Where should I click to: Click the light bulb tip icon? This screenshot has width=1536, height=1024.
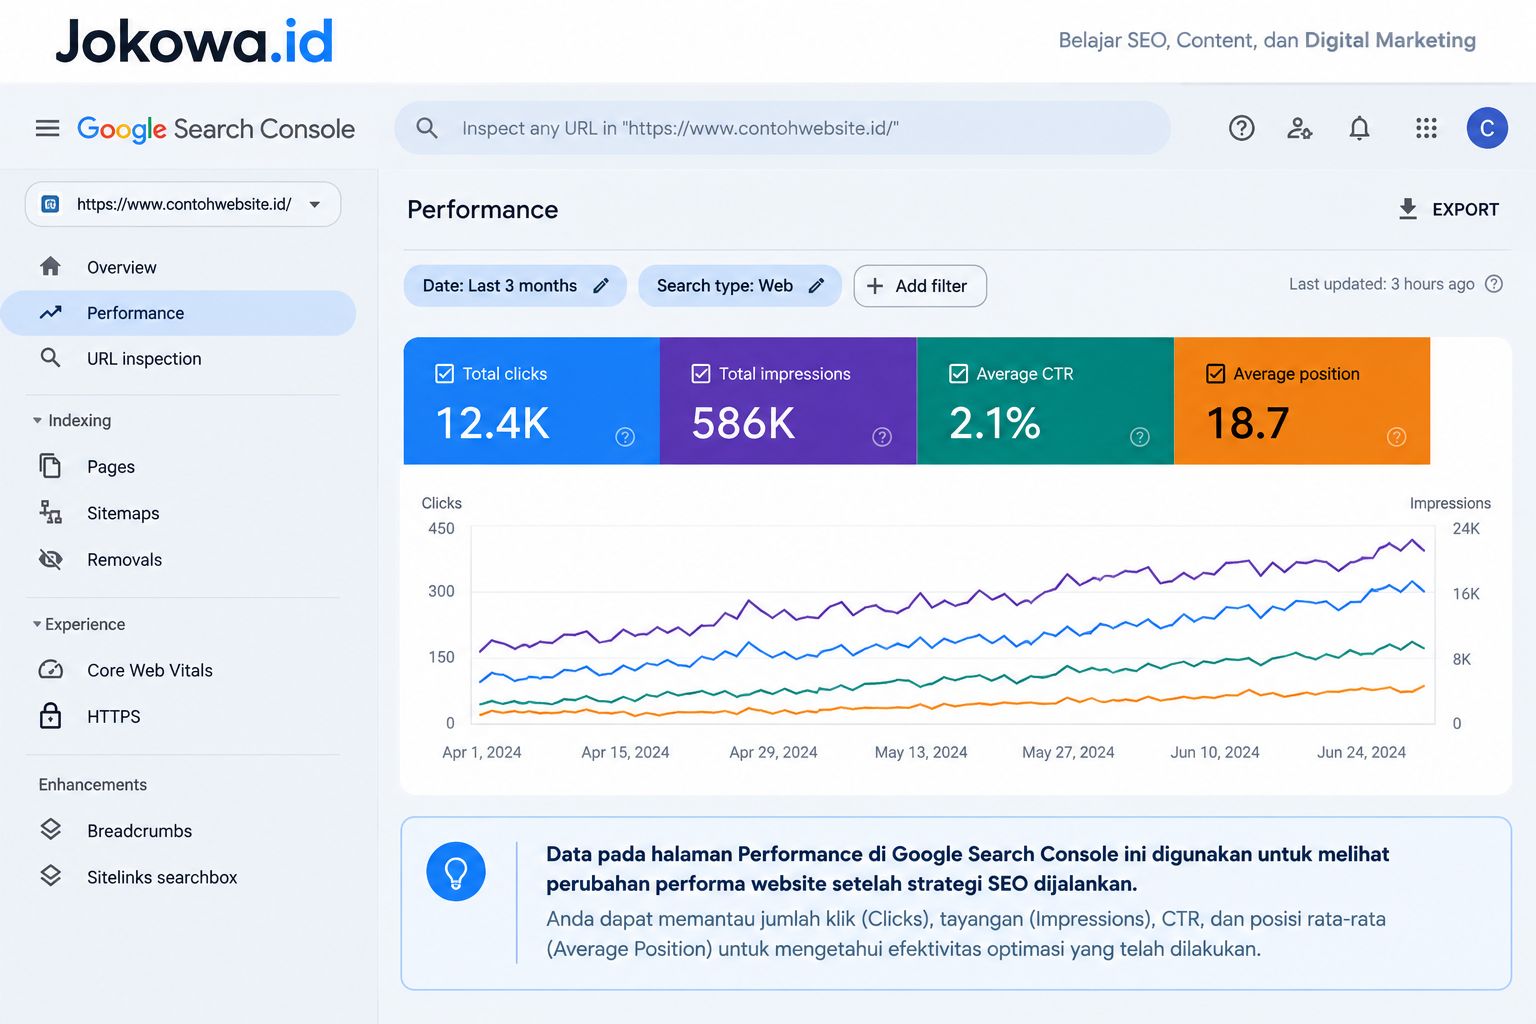pos(456,871)
